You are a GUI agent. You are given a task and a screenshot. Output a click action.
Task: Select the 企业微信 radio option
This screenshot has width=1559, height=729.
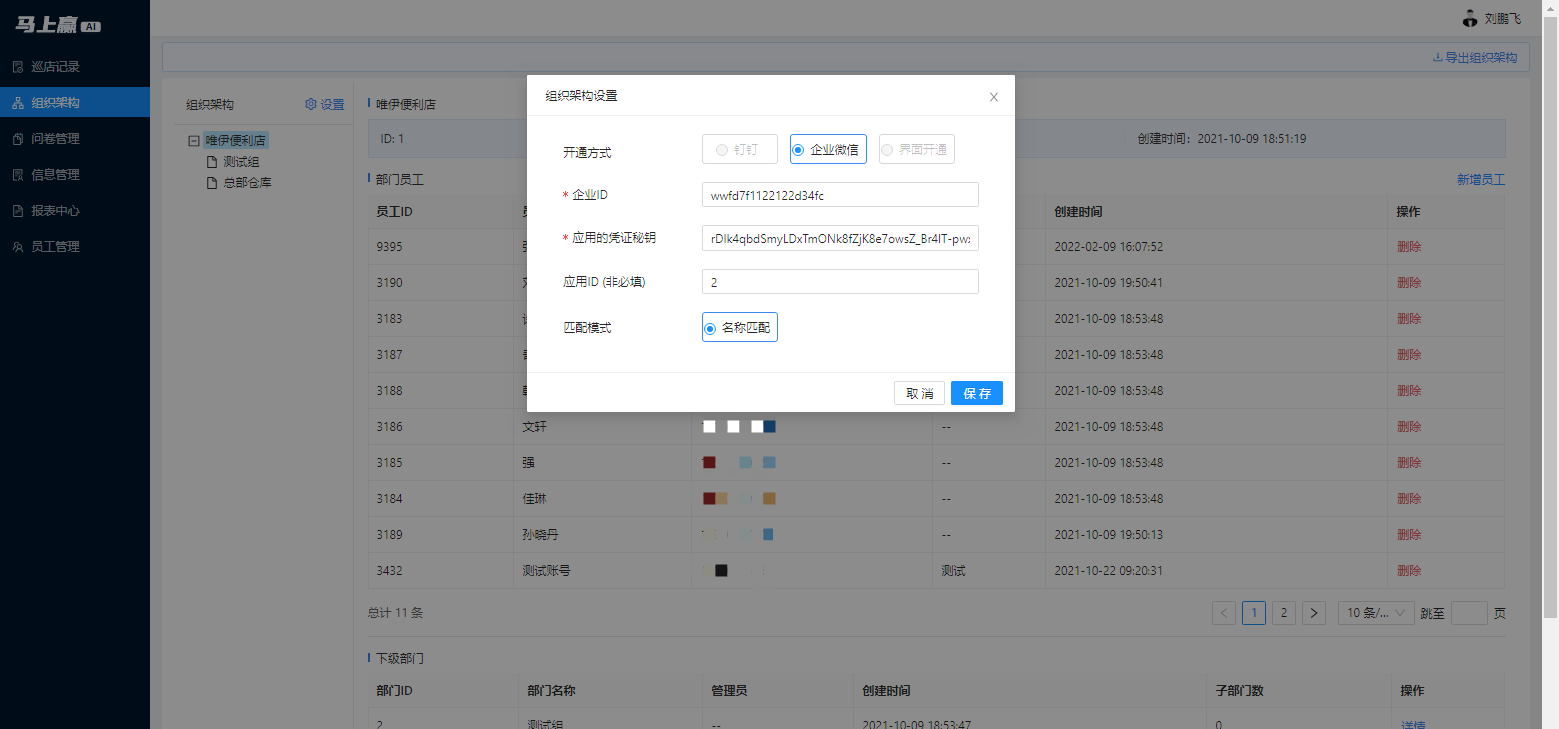(x=828, y=149)
